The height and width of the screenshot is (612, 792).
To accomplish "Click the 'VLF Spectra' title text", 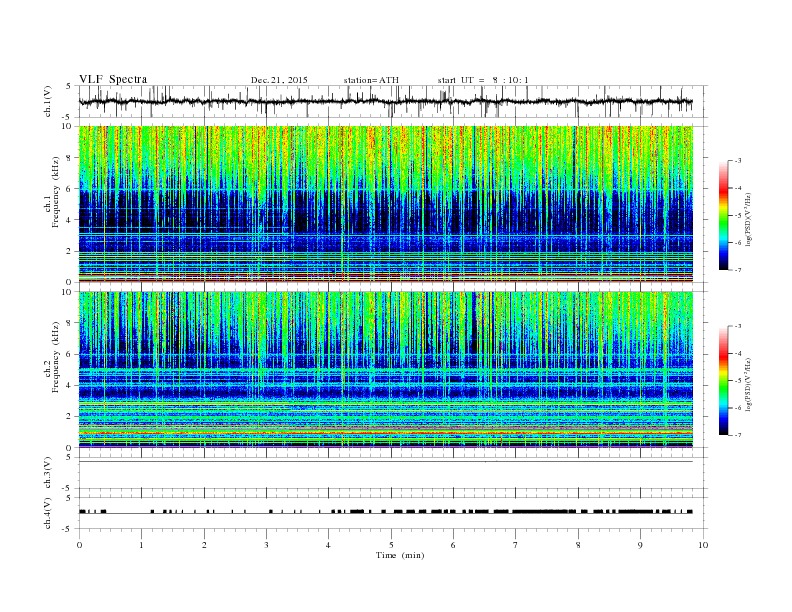I will click(113, 79).
